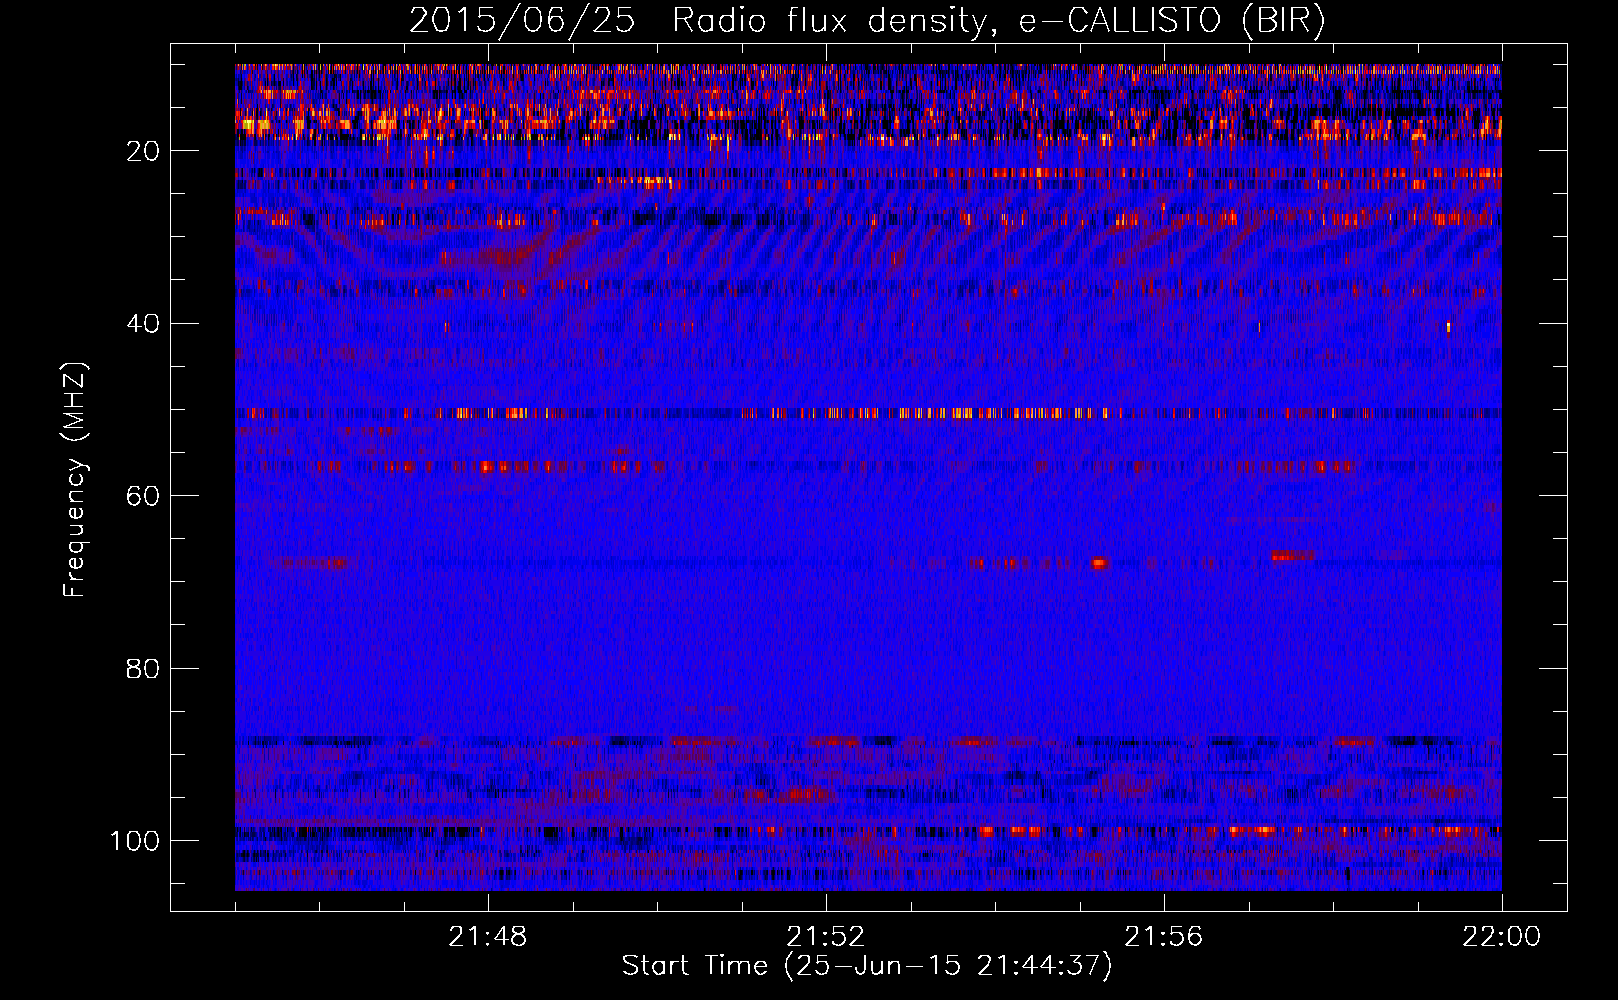Click the 21:52 time tick label

(826, 937)
